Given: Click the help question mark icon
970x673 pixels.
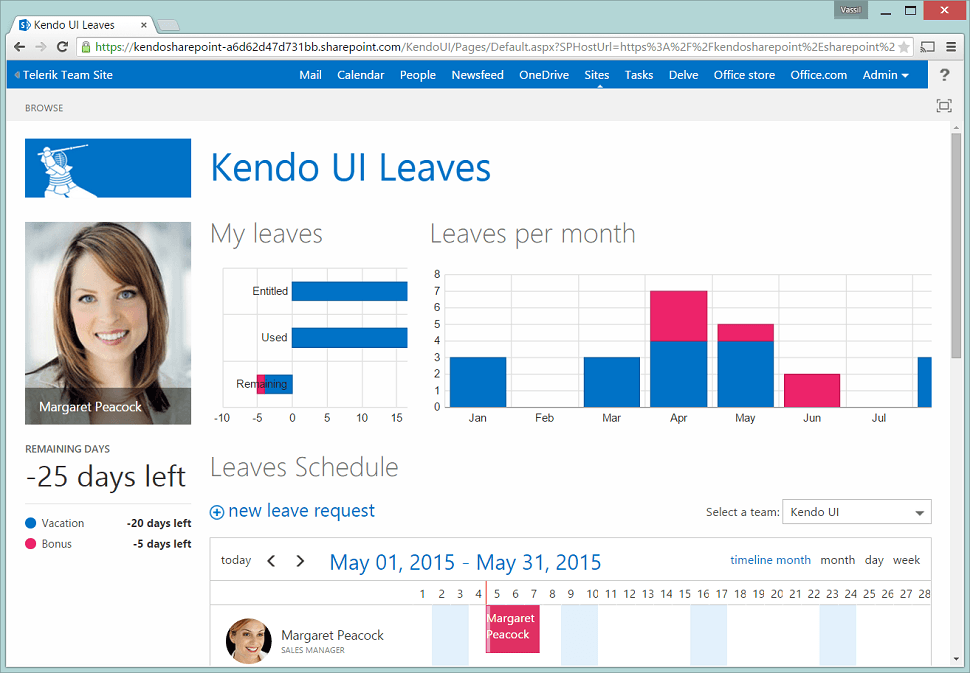Looking at the screenshot, I should click(944, 75).
